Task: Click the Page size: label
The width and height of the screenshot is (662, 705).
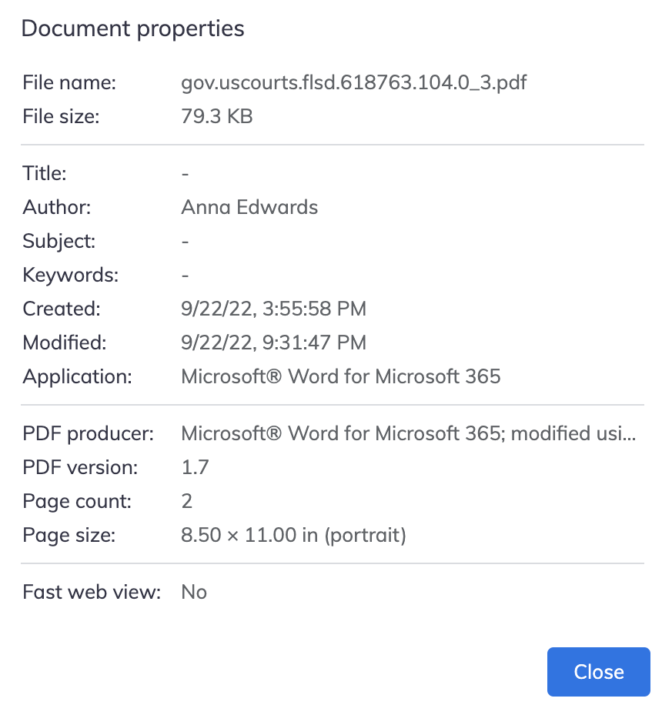Action: pyautogui.click(x=69, y=535)
